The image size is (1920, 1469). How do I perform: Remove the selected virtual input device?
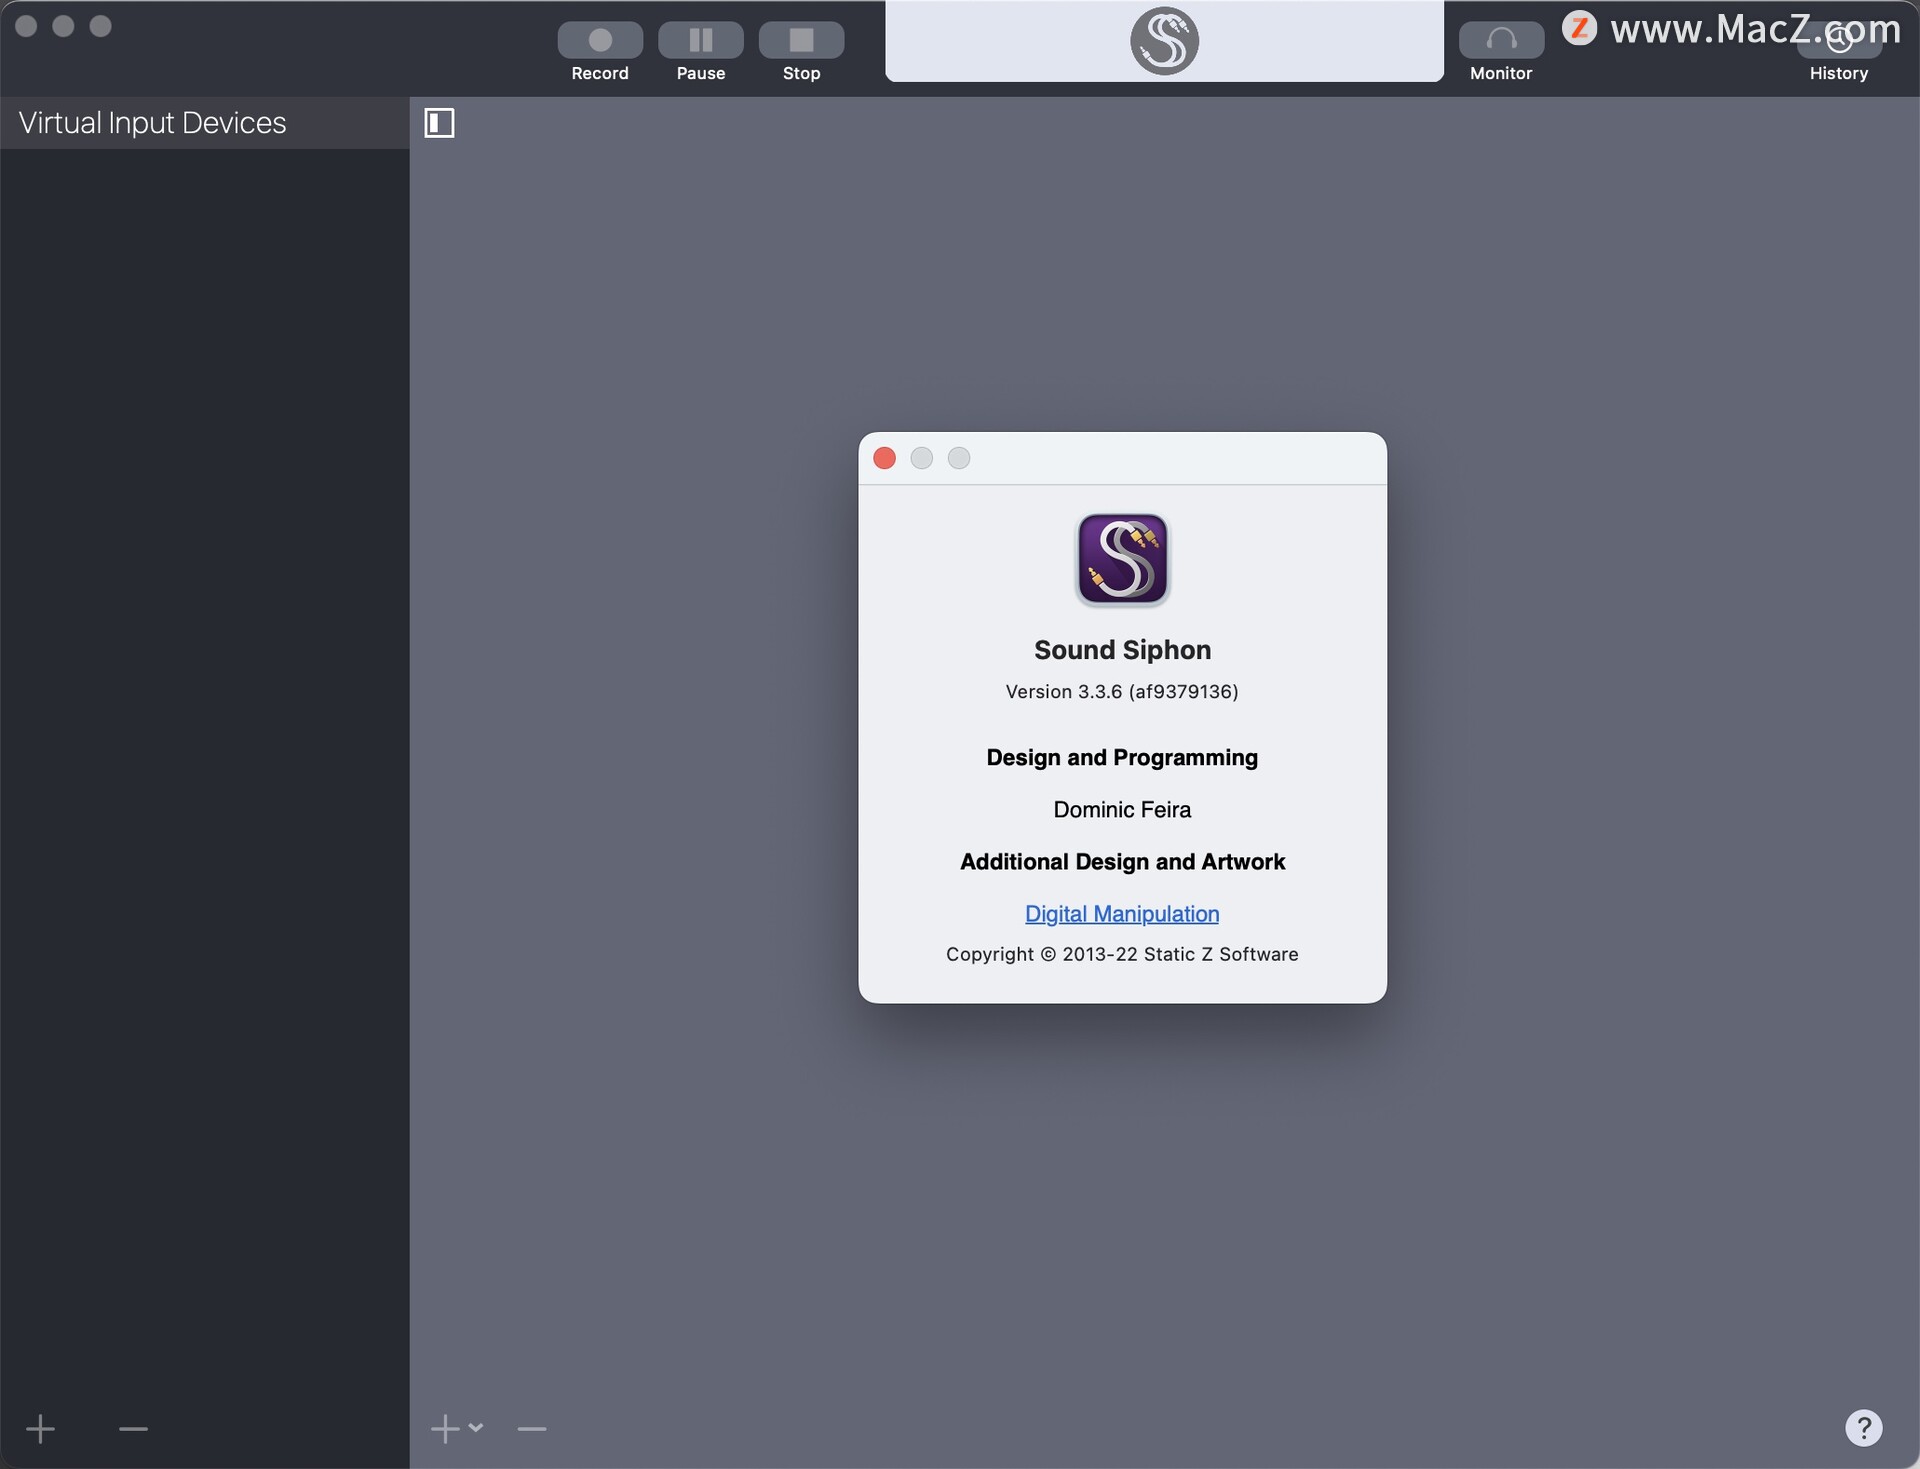(x=133, y=1428)
